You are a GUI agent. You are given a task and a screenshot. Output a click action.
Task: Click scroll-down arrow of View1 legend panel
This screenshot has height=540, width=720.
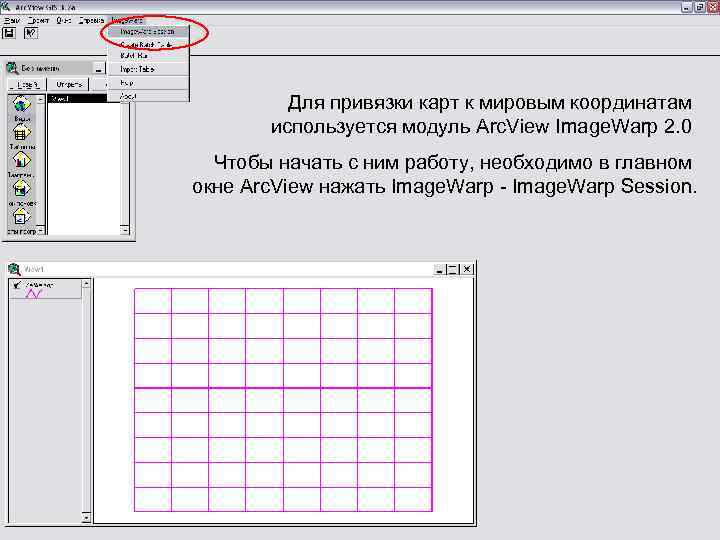point(86,518)
